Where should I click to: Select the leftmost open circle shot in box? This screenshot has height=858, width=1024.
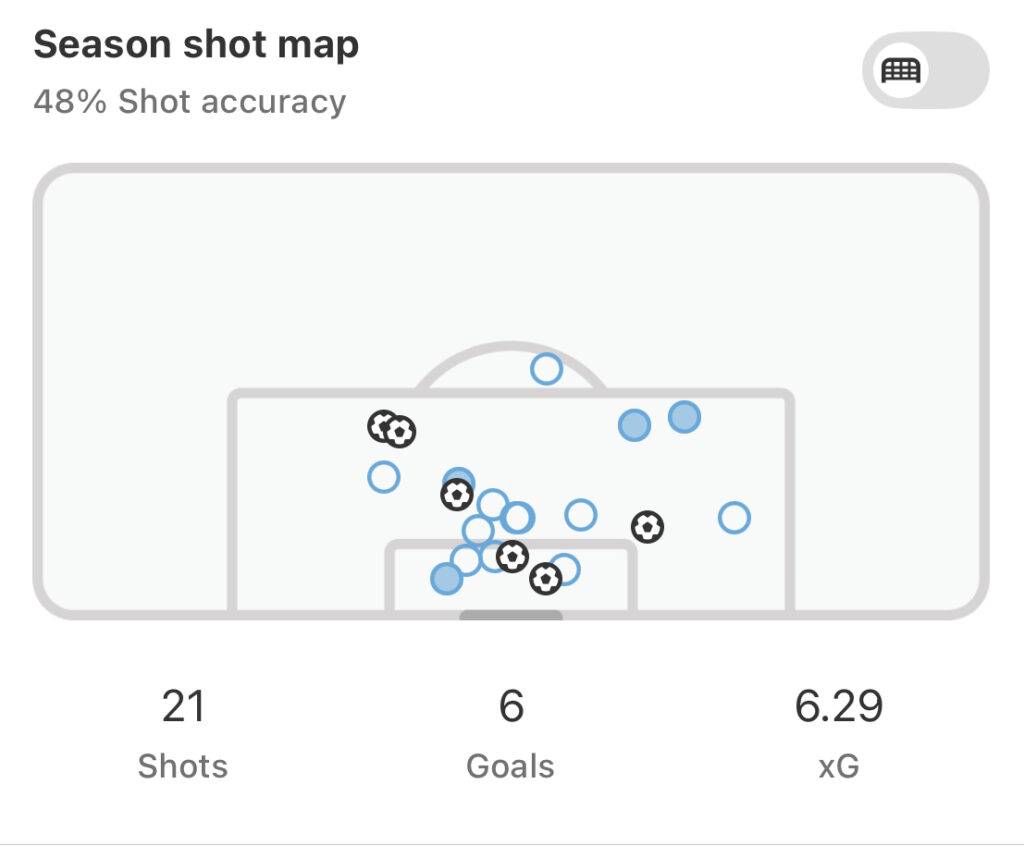coord(383,477)
